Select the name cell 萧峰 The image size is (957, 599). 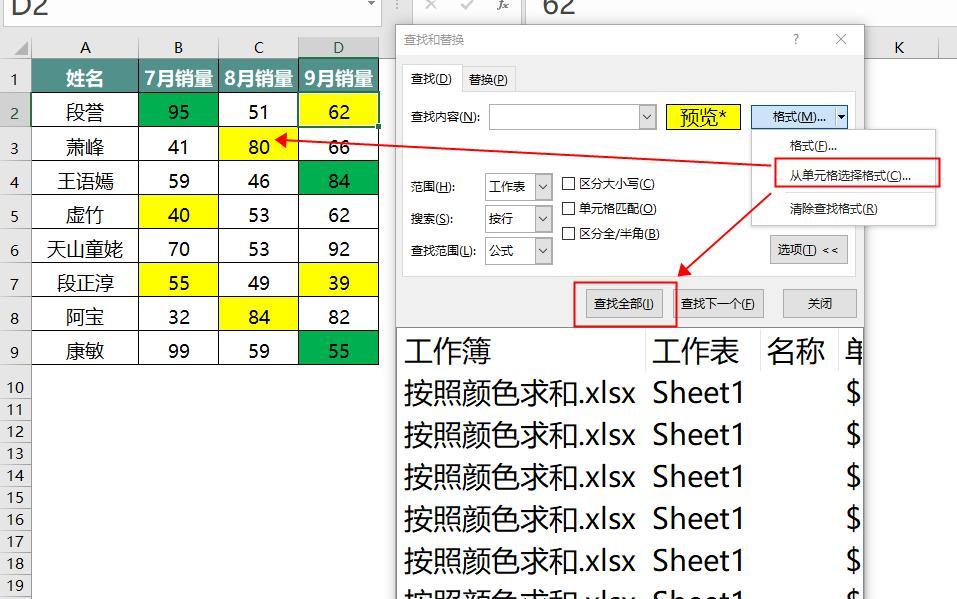pos(85,145)
